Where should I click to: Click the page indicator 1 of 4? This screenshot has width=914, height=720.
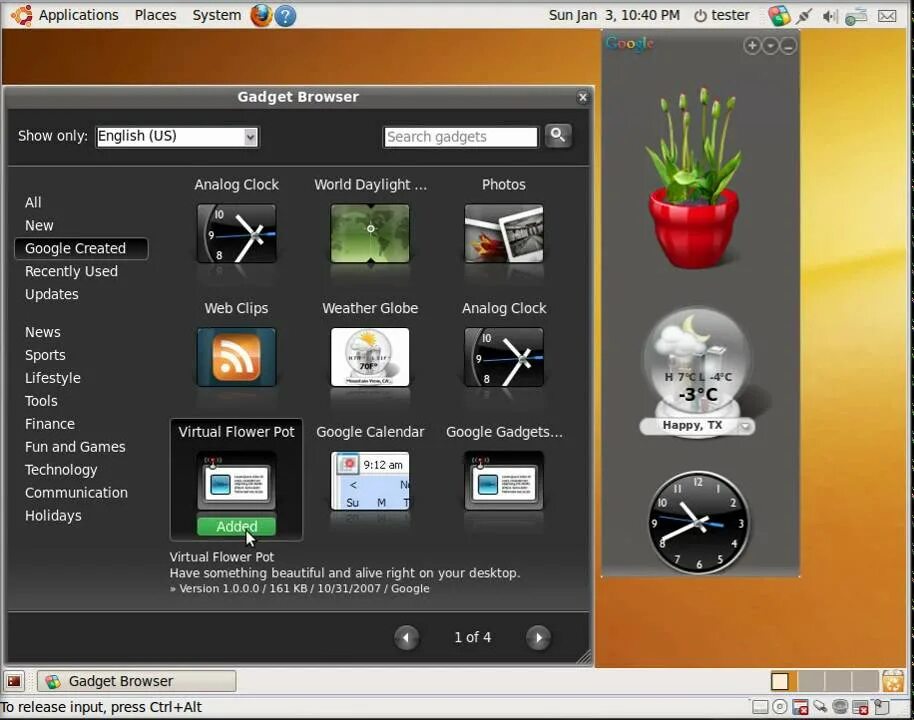pos(473,637)
